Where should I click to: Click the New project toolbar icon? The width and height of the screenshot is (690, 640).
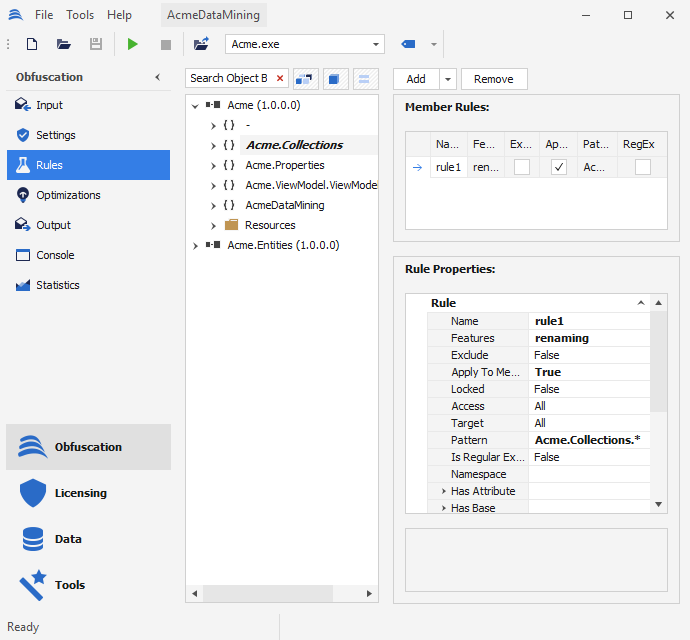[32, 44]
